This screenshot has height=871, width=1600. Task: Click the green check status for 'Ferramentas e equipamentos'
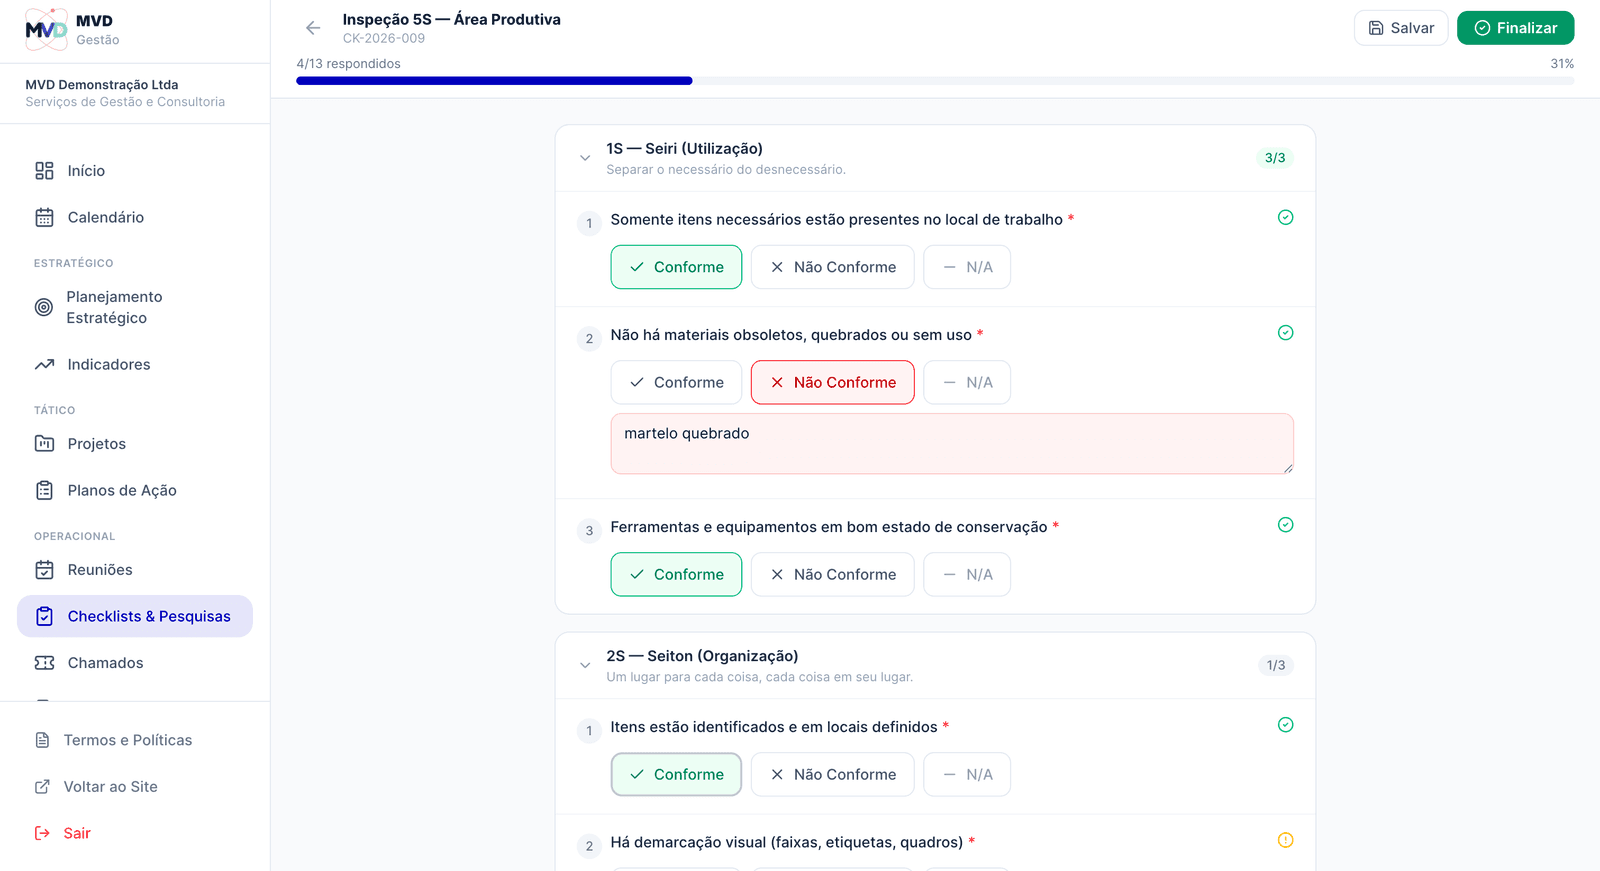point(1285,525)
